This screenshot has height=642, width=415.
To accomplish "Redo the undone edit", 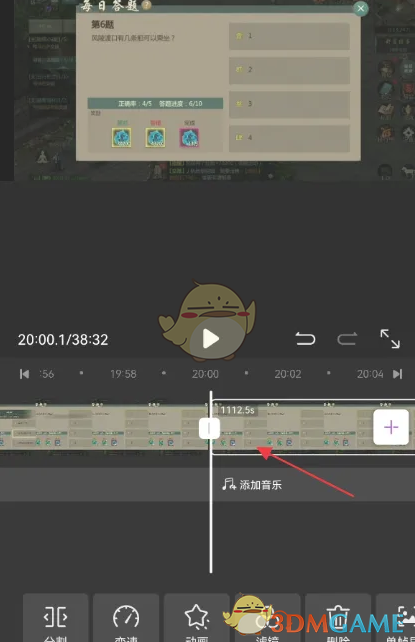I will click(x=347, y=339).
